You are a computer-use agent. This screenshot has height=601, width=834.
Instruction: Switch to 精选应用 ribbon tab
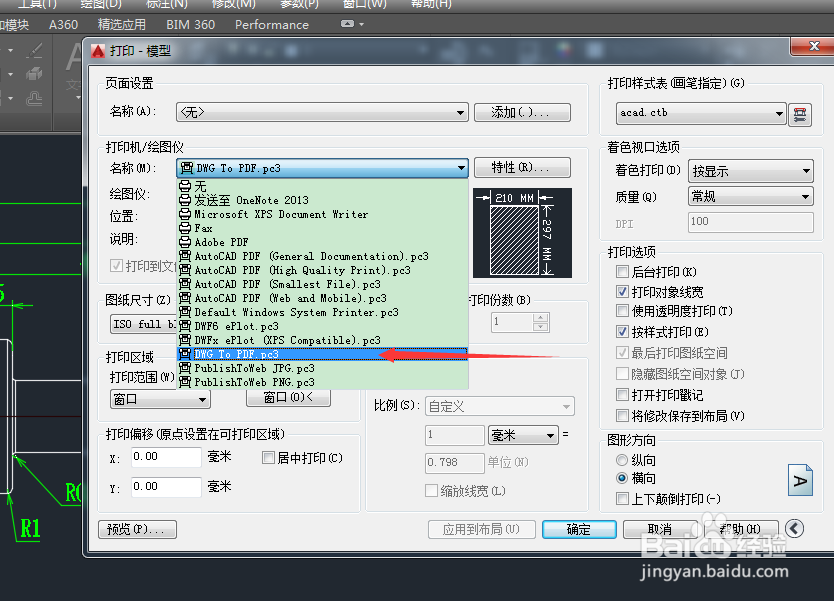(121, 24)
